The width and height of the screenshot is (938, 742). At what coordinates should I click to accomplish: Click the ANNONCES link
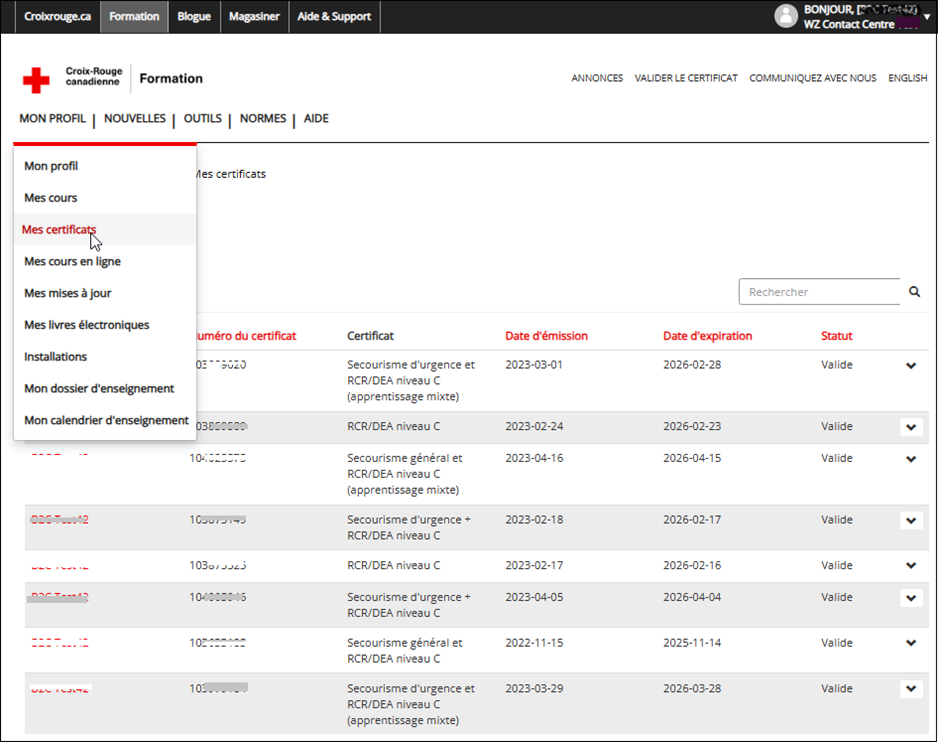point(597,78)
